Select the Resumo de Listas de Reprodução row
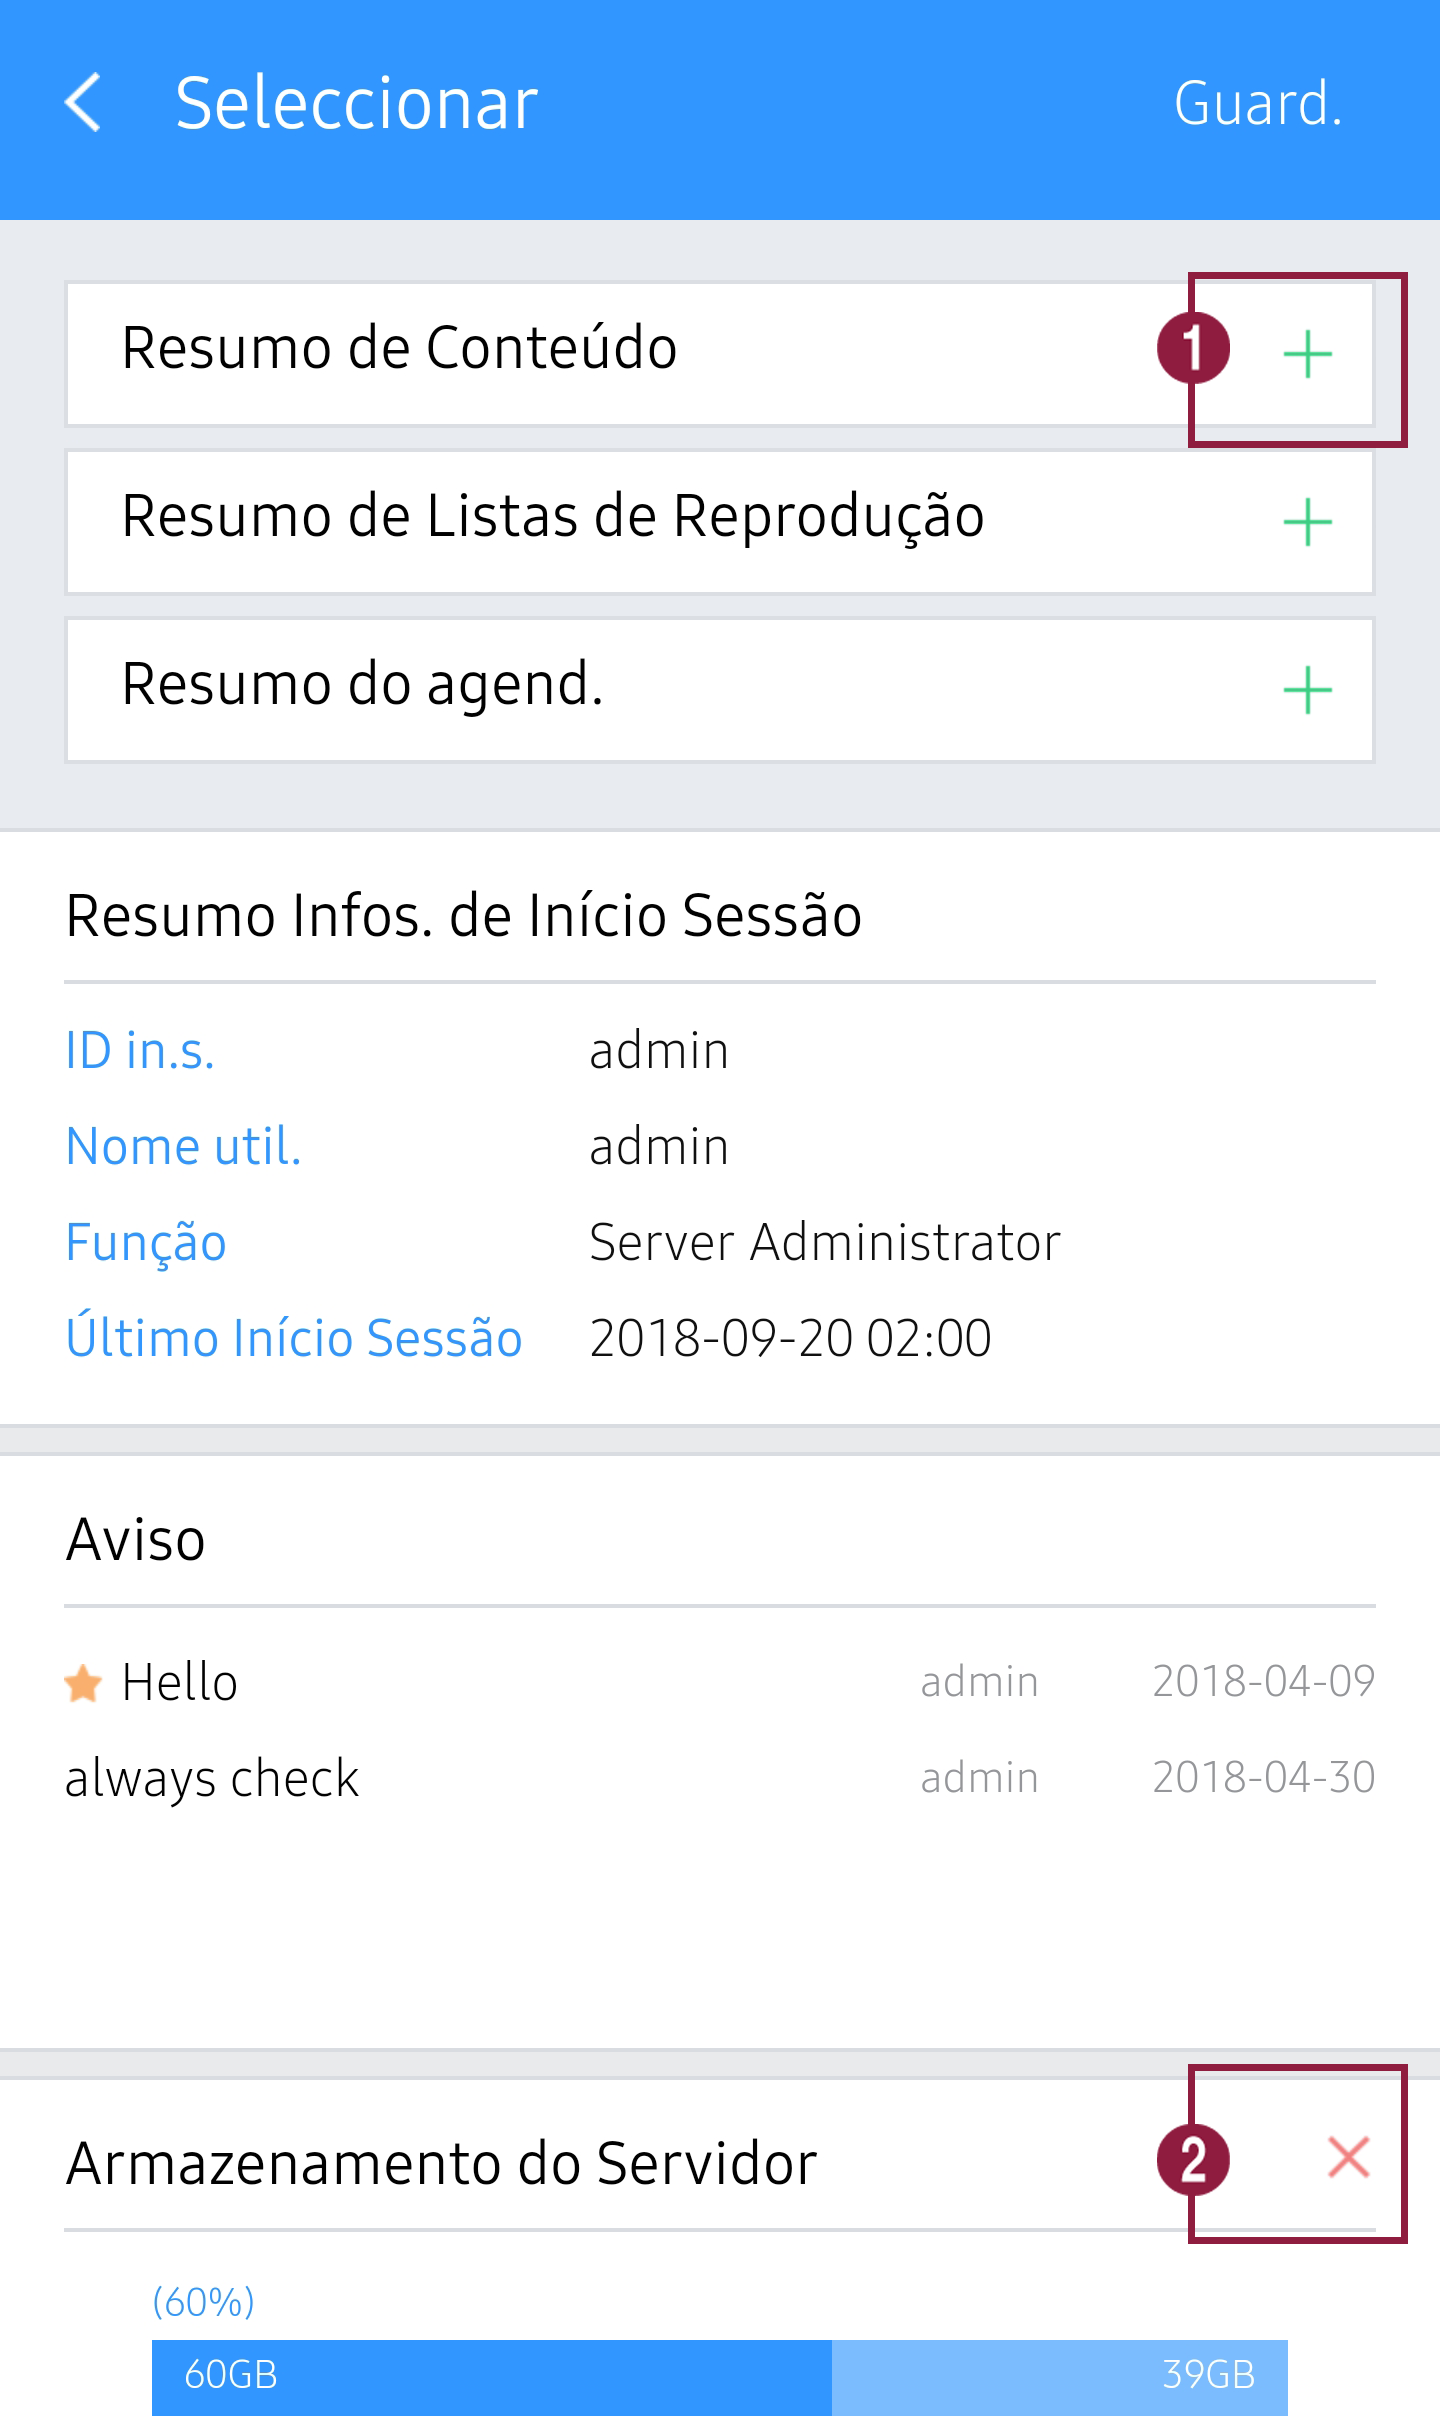The image size is (1440, 2436). (553, 517)
